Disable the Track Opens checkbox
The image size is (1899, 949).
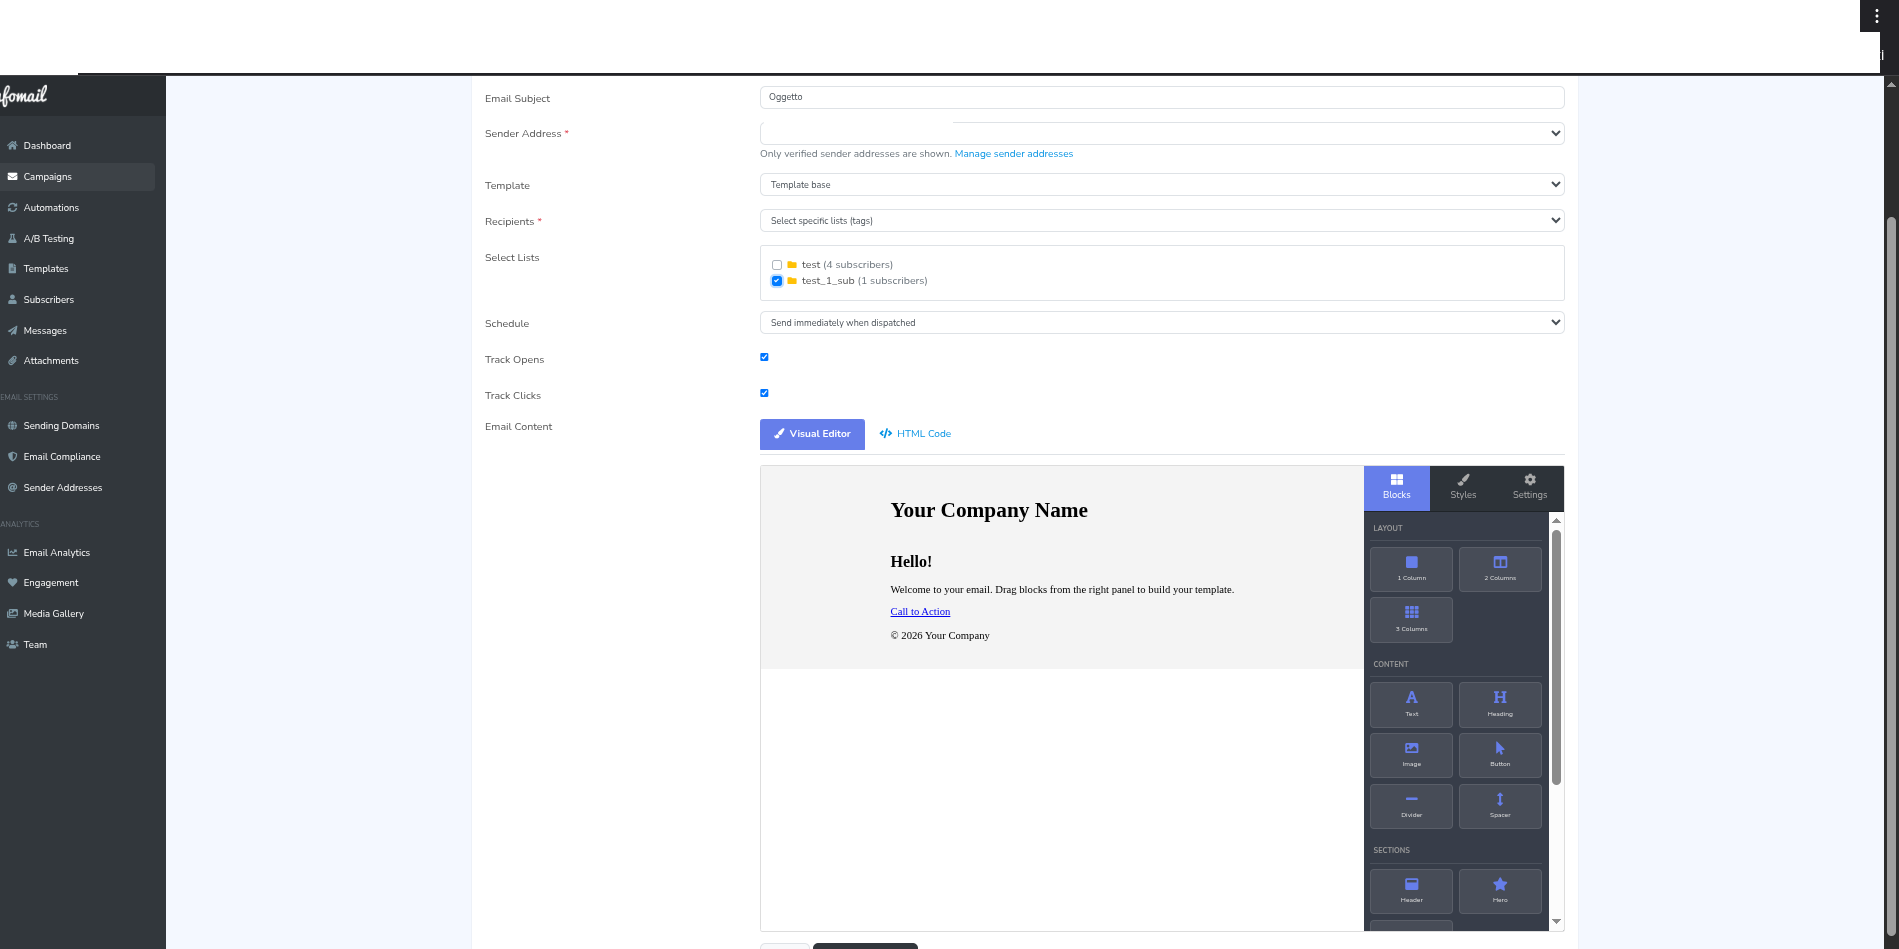point(764,357)
